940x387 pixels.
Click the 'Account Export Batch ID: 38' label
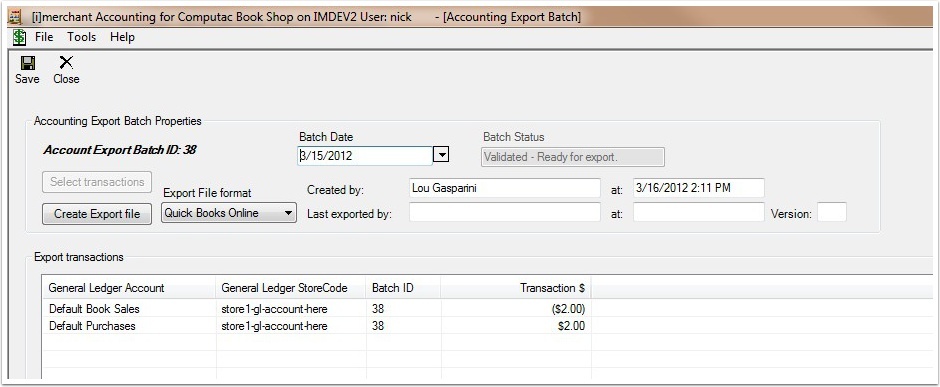(120, 150)
